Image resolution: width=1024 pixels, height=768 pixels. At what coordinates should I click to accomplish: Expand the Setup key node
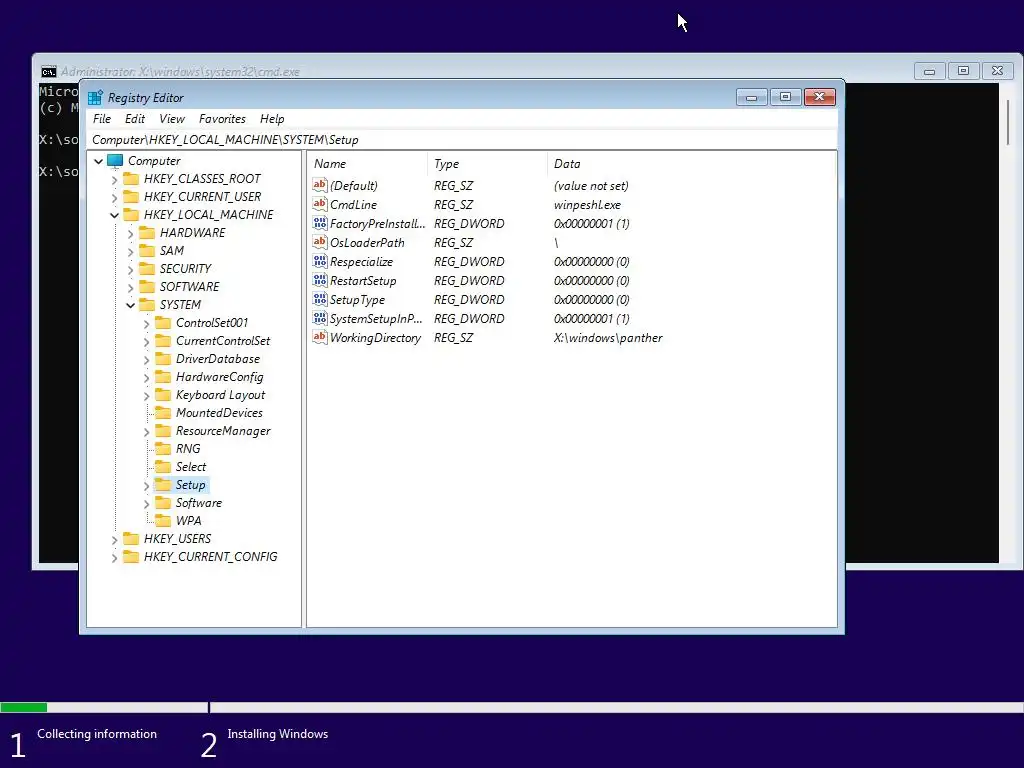146,486
